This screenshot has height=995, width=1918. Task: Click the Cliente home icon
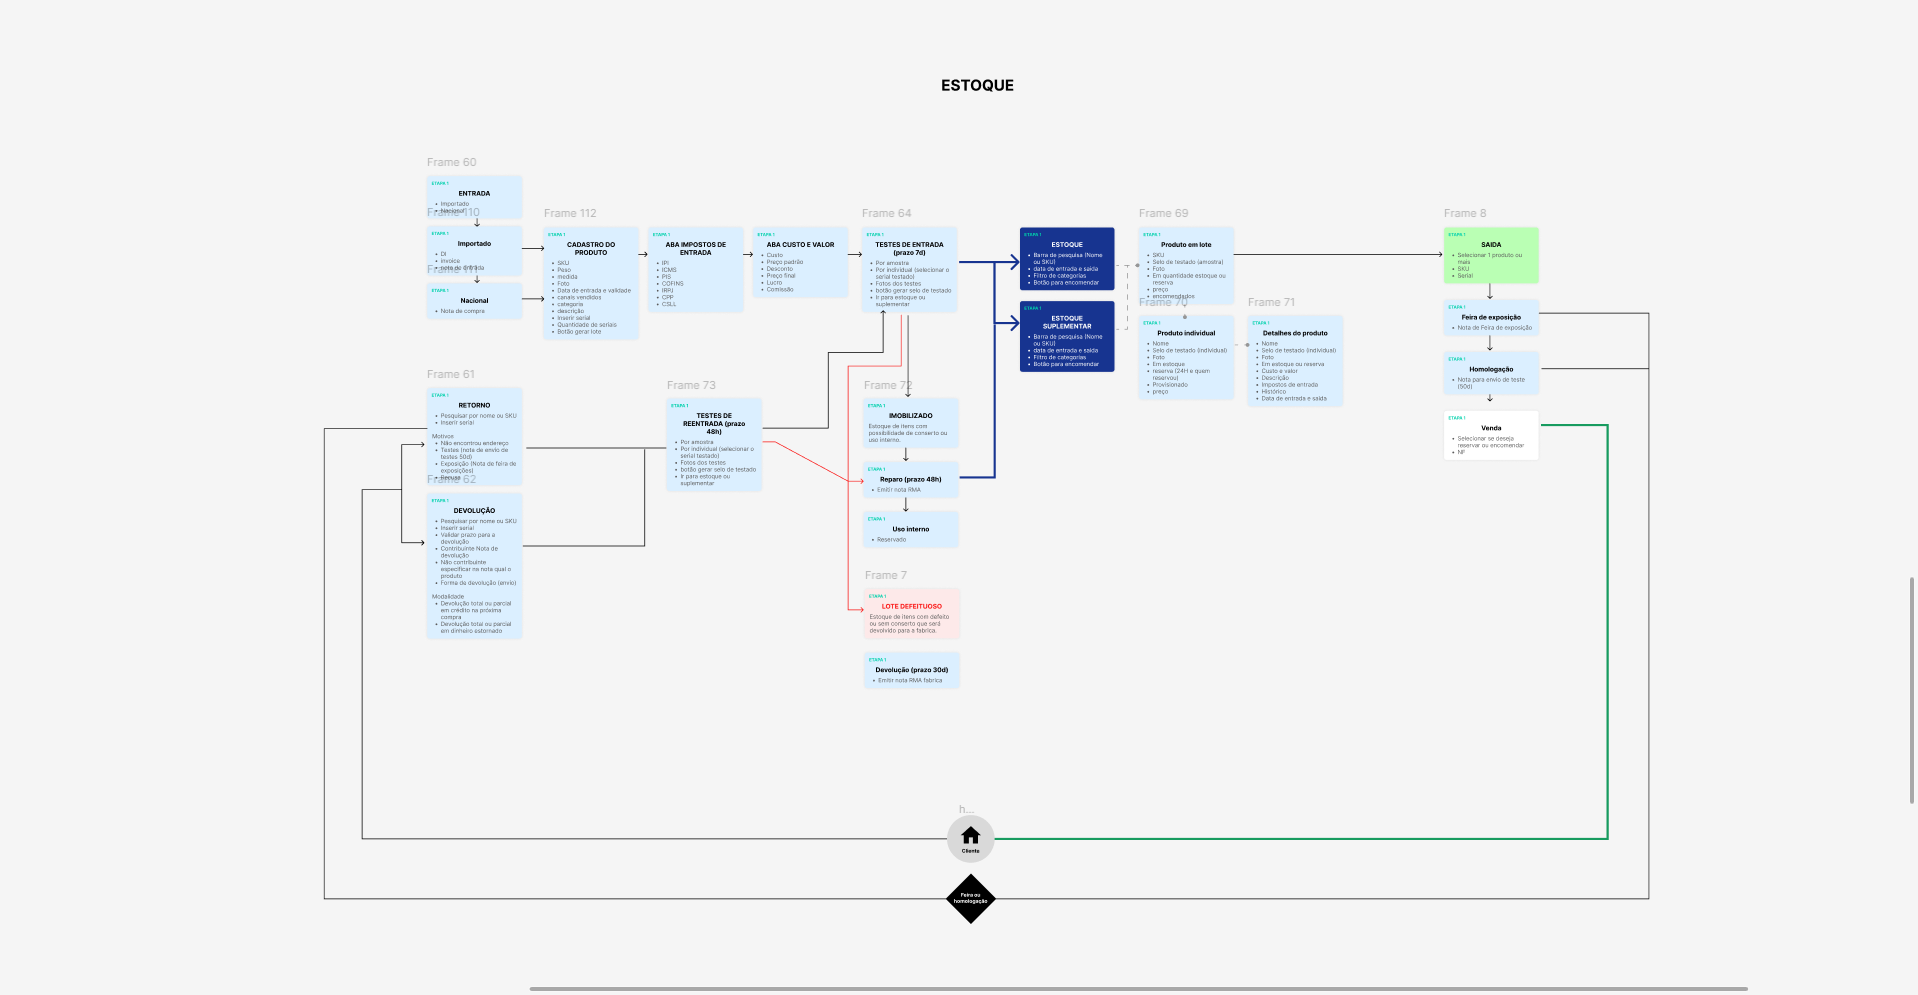tap(970, 837)
